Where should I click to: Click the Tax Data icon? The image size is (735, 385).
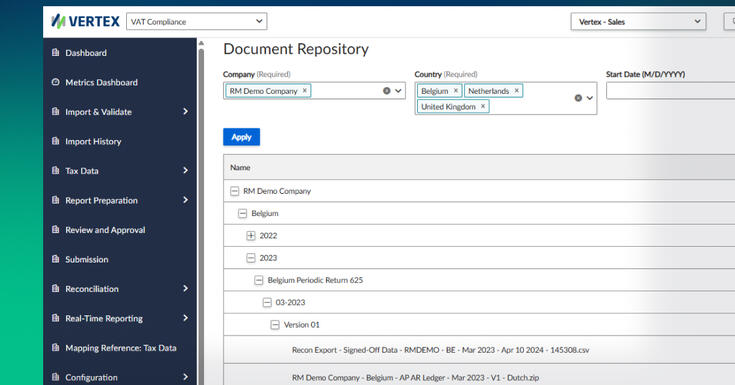click(x=56, y=171)
